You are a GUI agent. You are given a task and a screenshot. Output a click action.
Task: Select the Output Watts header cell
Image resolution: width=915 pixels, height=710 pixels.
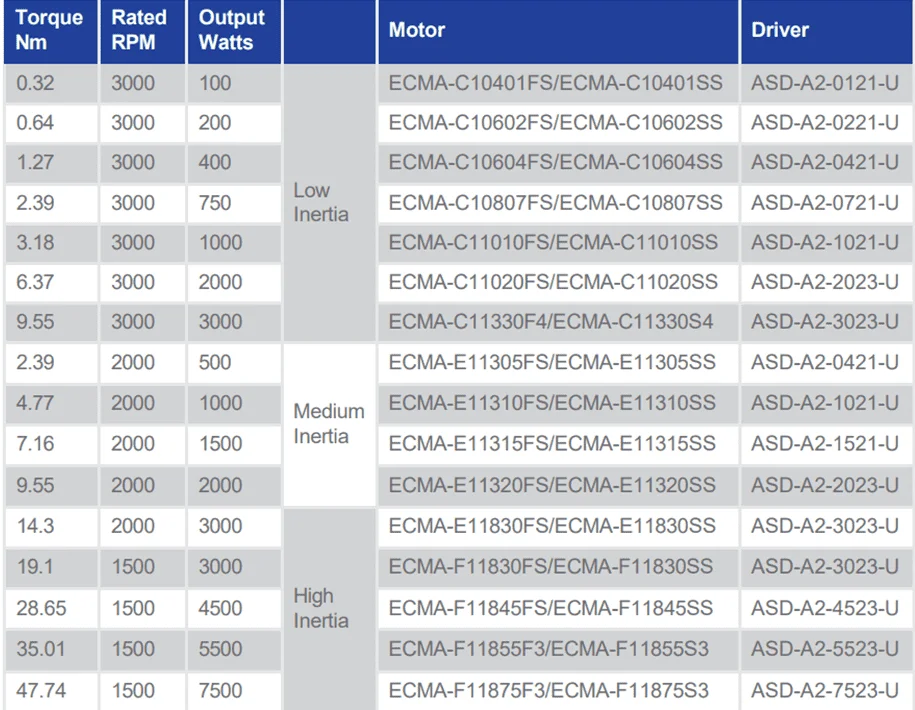coord(234,31)
